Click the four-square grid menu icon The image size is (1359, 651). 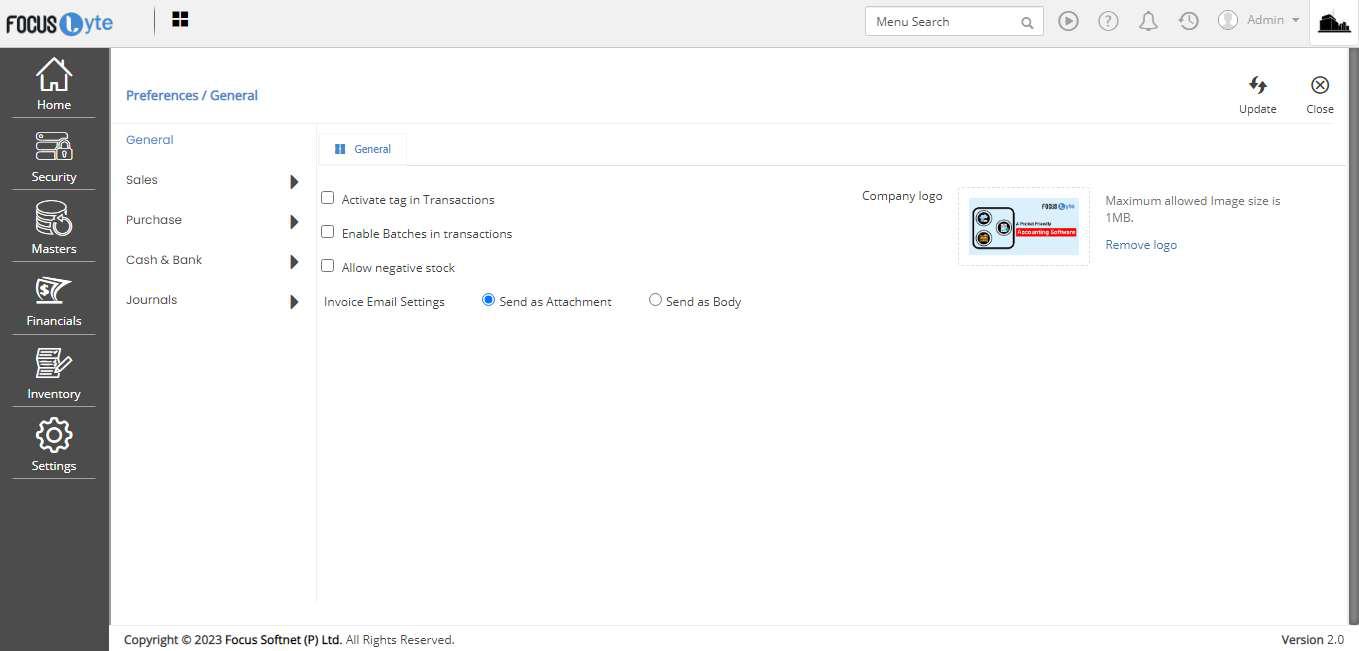point(180,19)
